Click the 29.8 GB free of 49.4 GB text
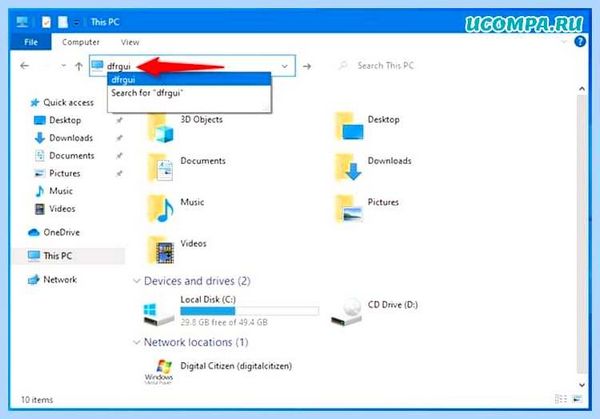This screenshot has width=600, height=419. point(224,322)
